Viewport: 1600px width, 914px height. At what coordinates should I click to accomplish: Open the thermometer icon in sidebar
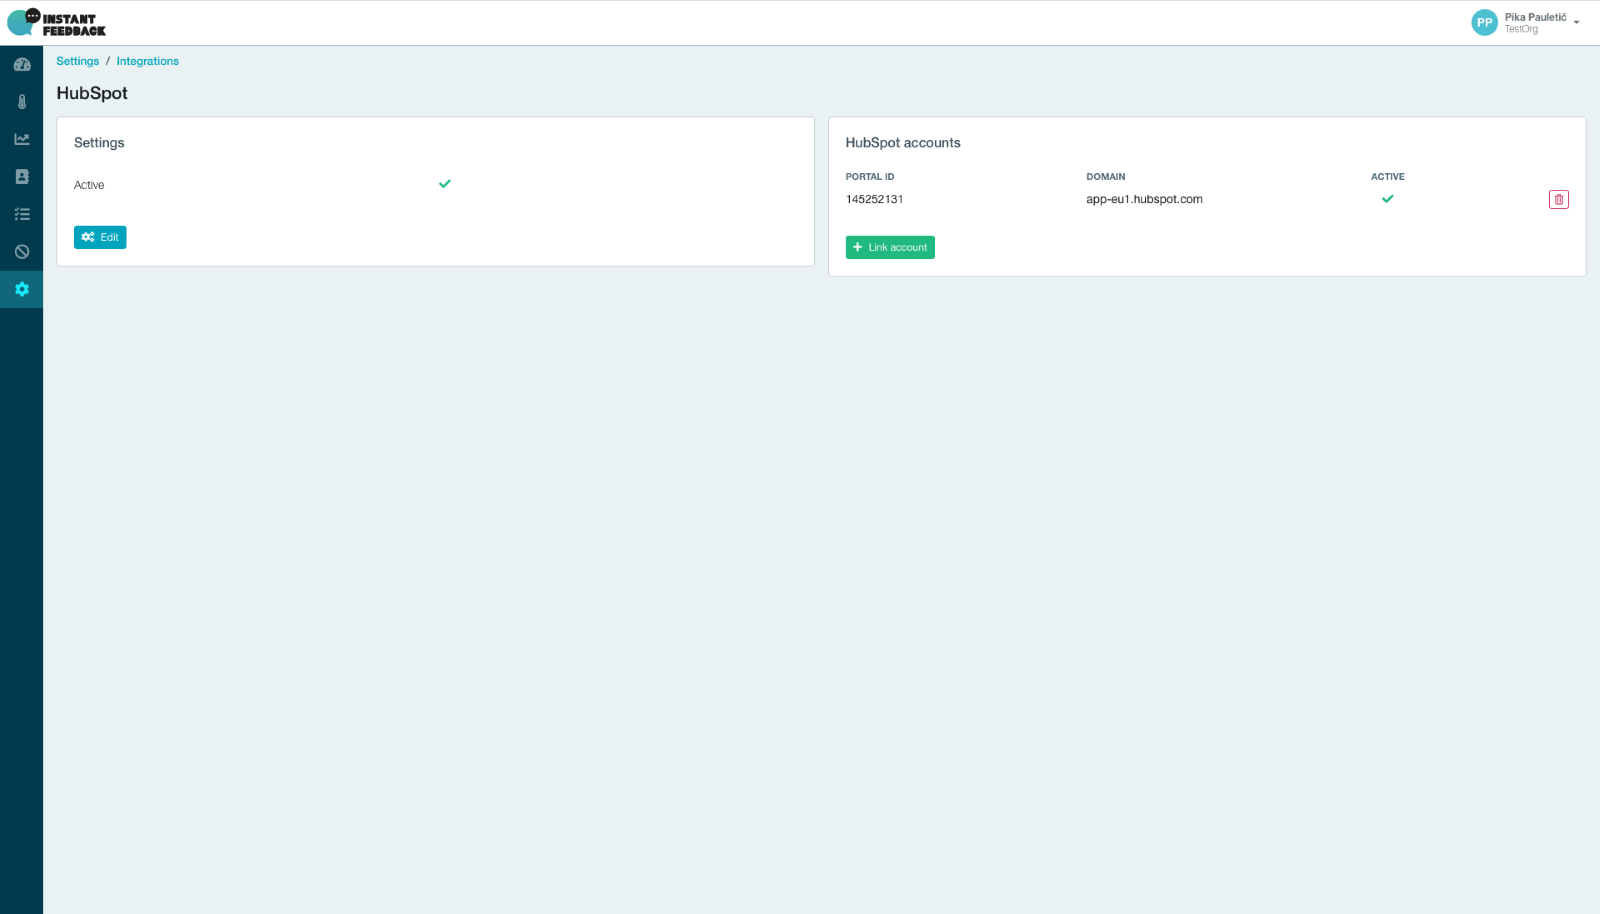tap(22, 102)
